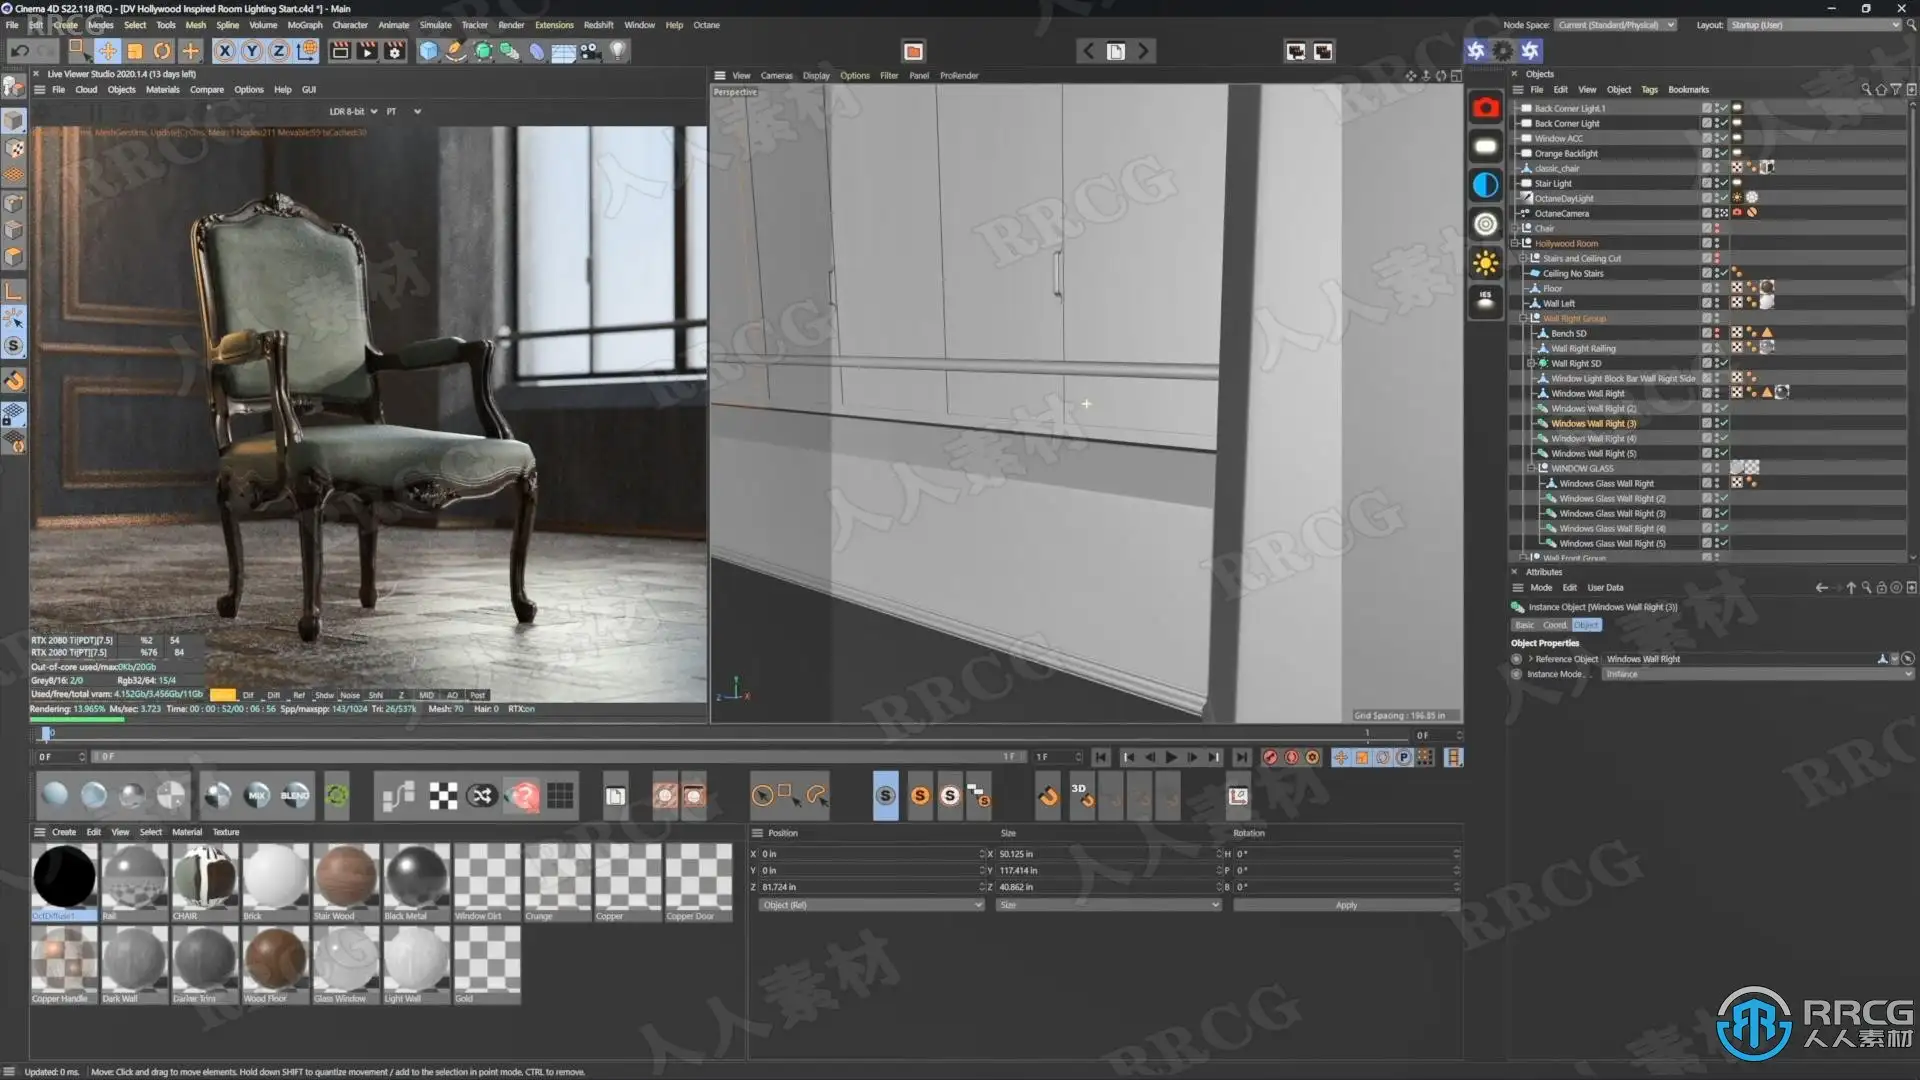Switch to the Coord attribute tab
The image size is (1920, 1080).
click(1554, 625)
